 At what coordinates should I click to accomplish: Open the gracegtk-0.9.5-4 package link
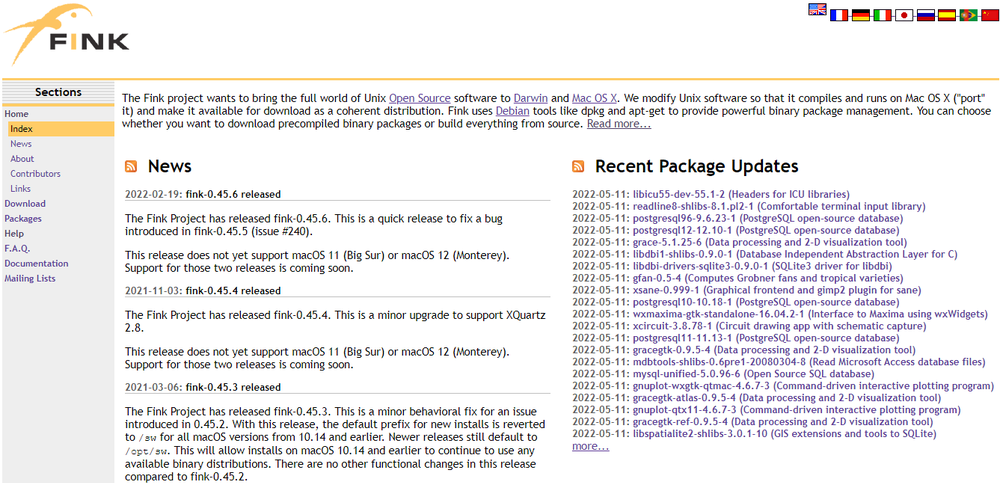pos(774,350)
